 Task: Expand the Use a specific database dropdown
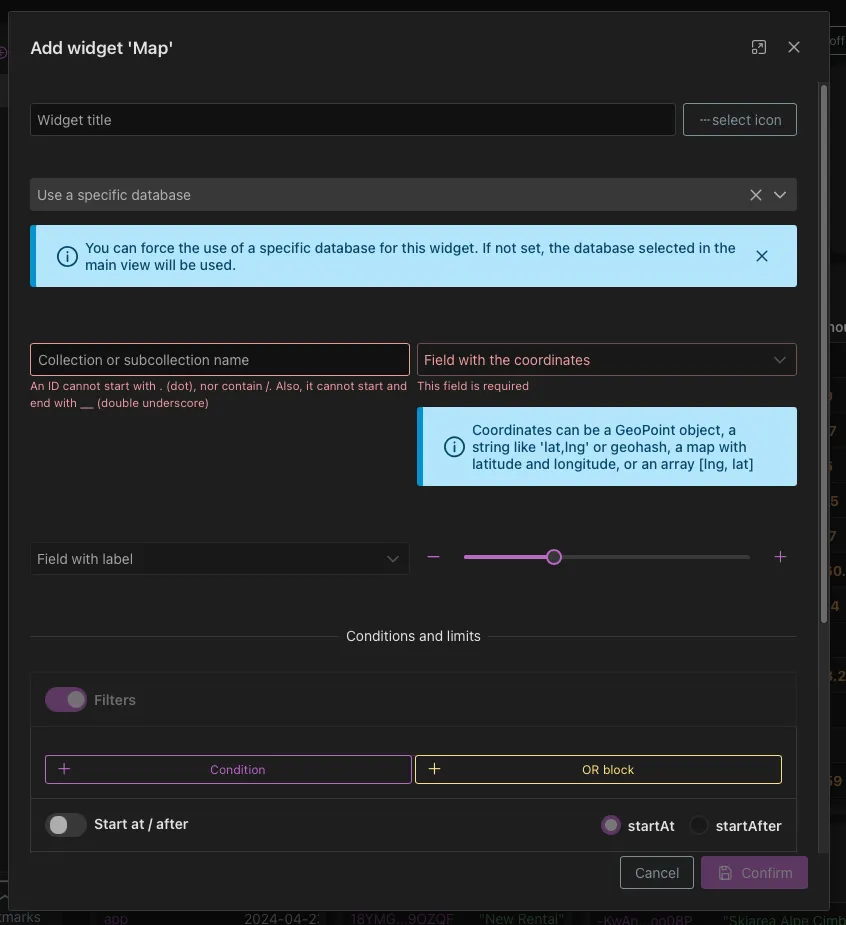coord(780,195)
